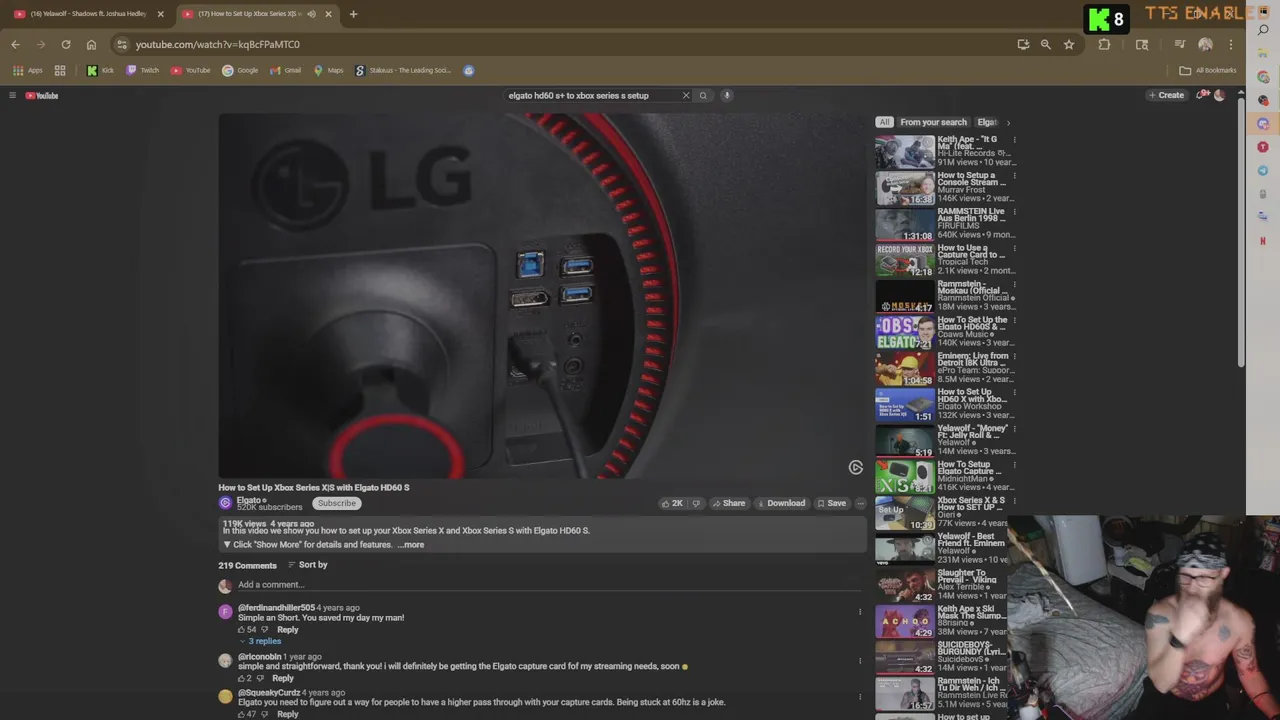Open YouTube notifications bell

[x=1200, y=96]
